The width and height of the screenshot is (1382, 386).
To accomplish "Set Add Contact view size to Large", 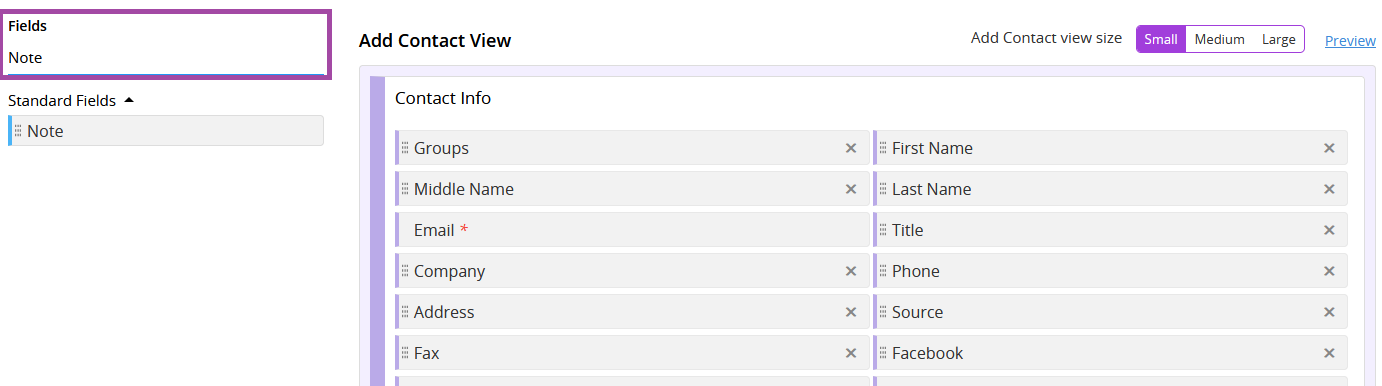I will click(x=1278, y=39).
